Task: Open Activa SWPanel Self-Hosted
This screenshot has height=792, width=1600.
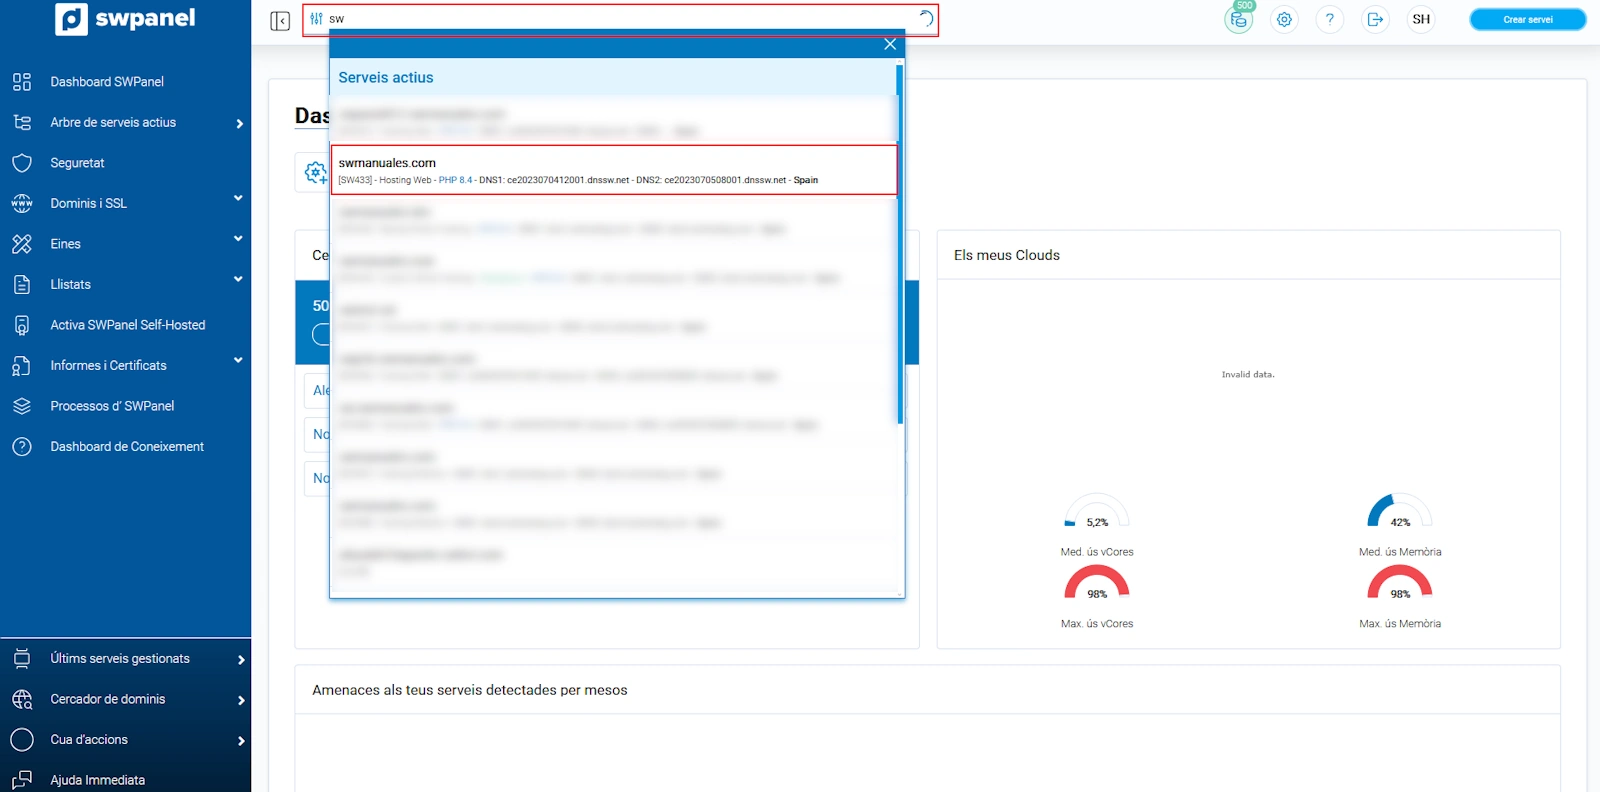Action: tap(127, 325)
